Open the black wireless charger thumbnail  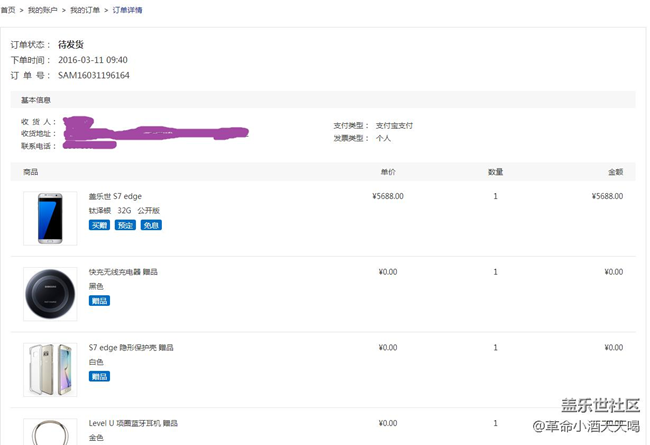coord(50,294)
